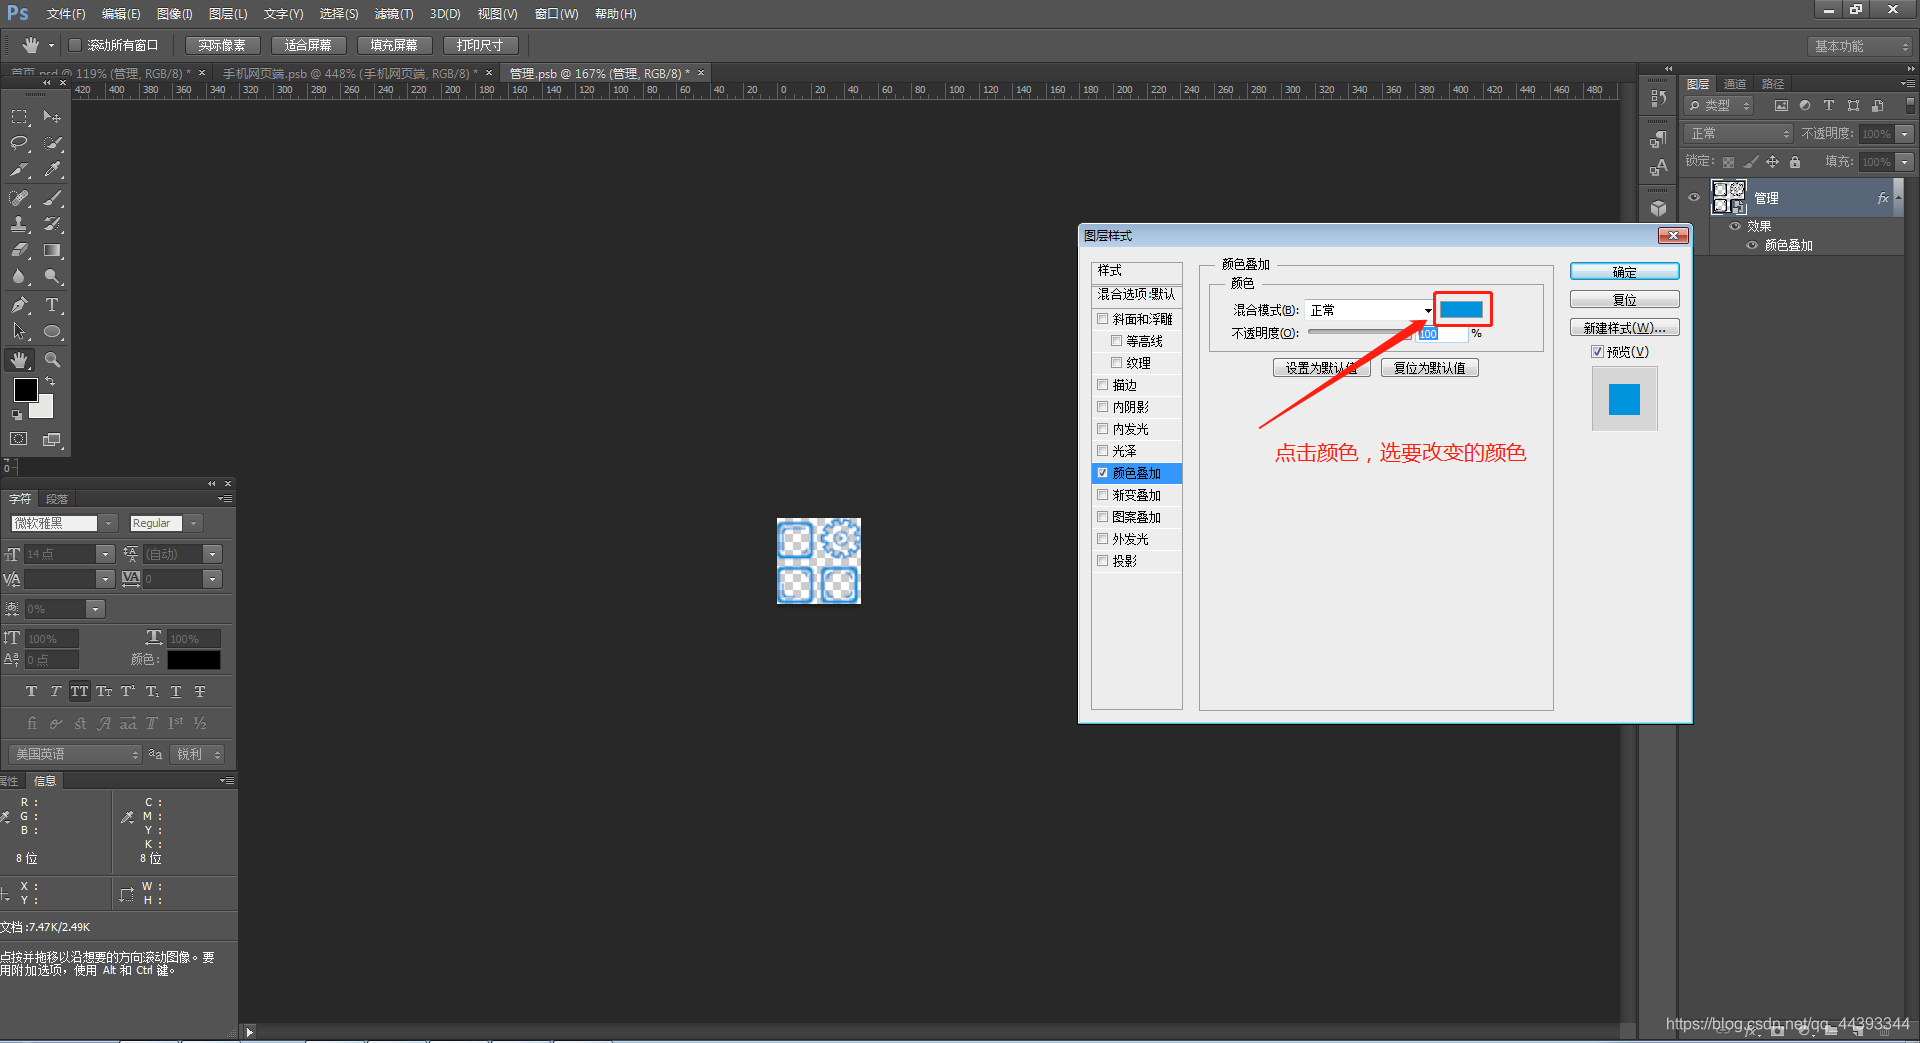This screenshot has height=1043, width=1920.
Task: Open the 3D panel cube icon
Action: pos(1658,208)
